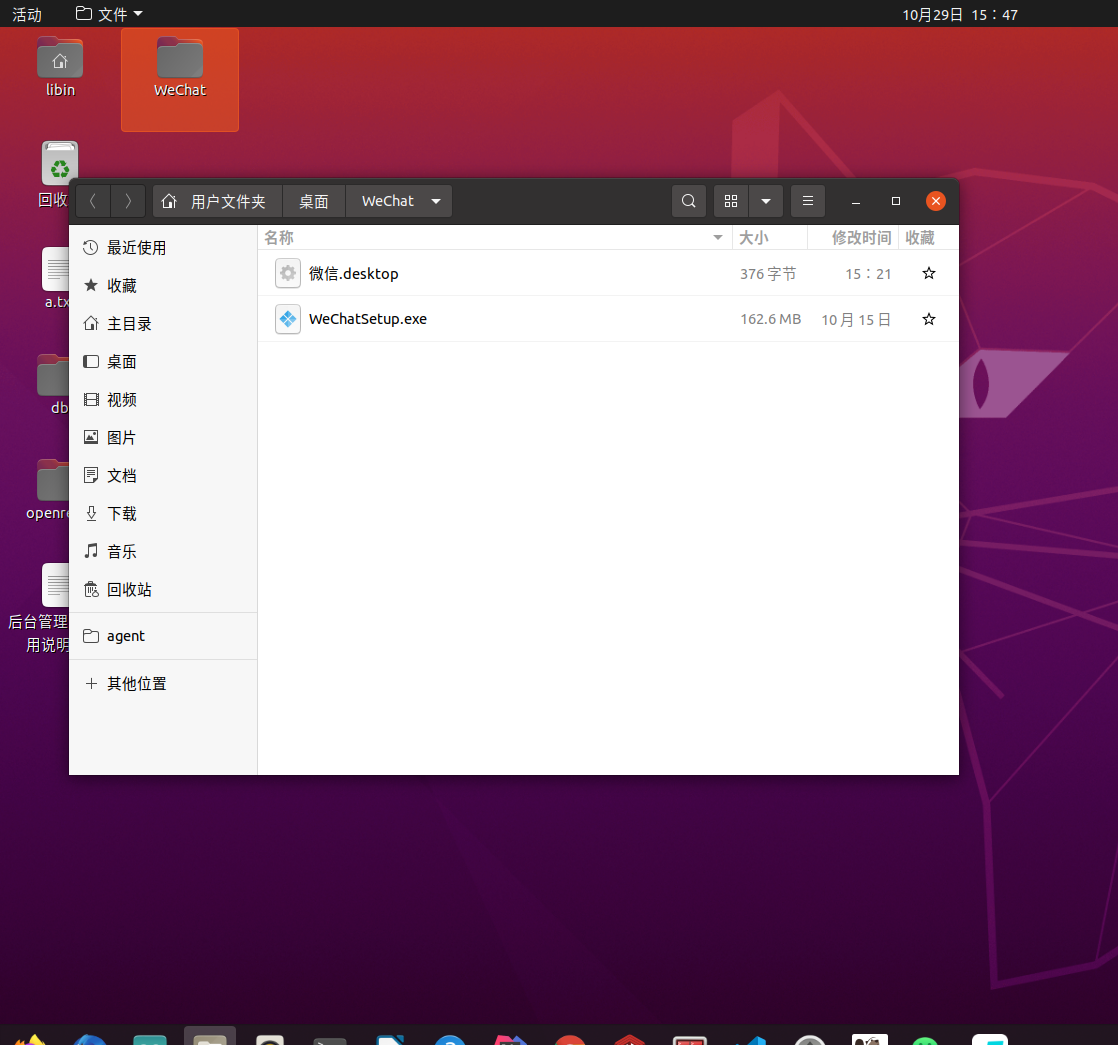Screen dimensions: 1118x1045
Task: Minimize the Files window
Action: tap(856, 201)
